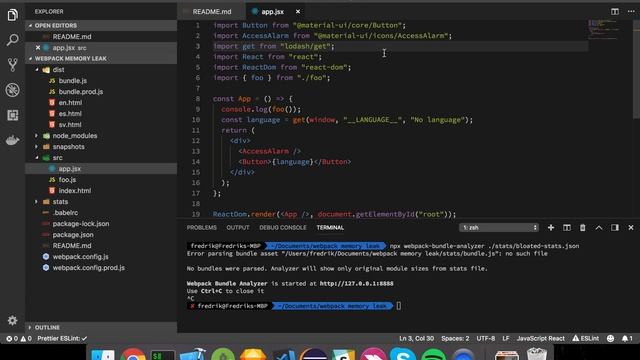Split the editor to the right
This screenshot has width=640, height=360.
point(615,11)
